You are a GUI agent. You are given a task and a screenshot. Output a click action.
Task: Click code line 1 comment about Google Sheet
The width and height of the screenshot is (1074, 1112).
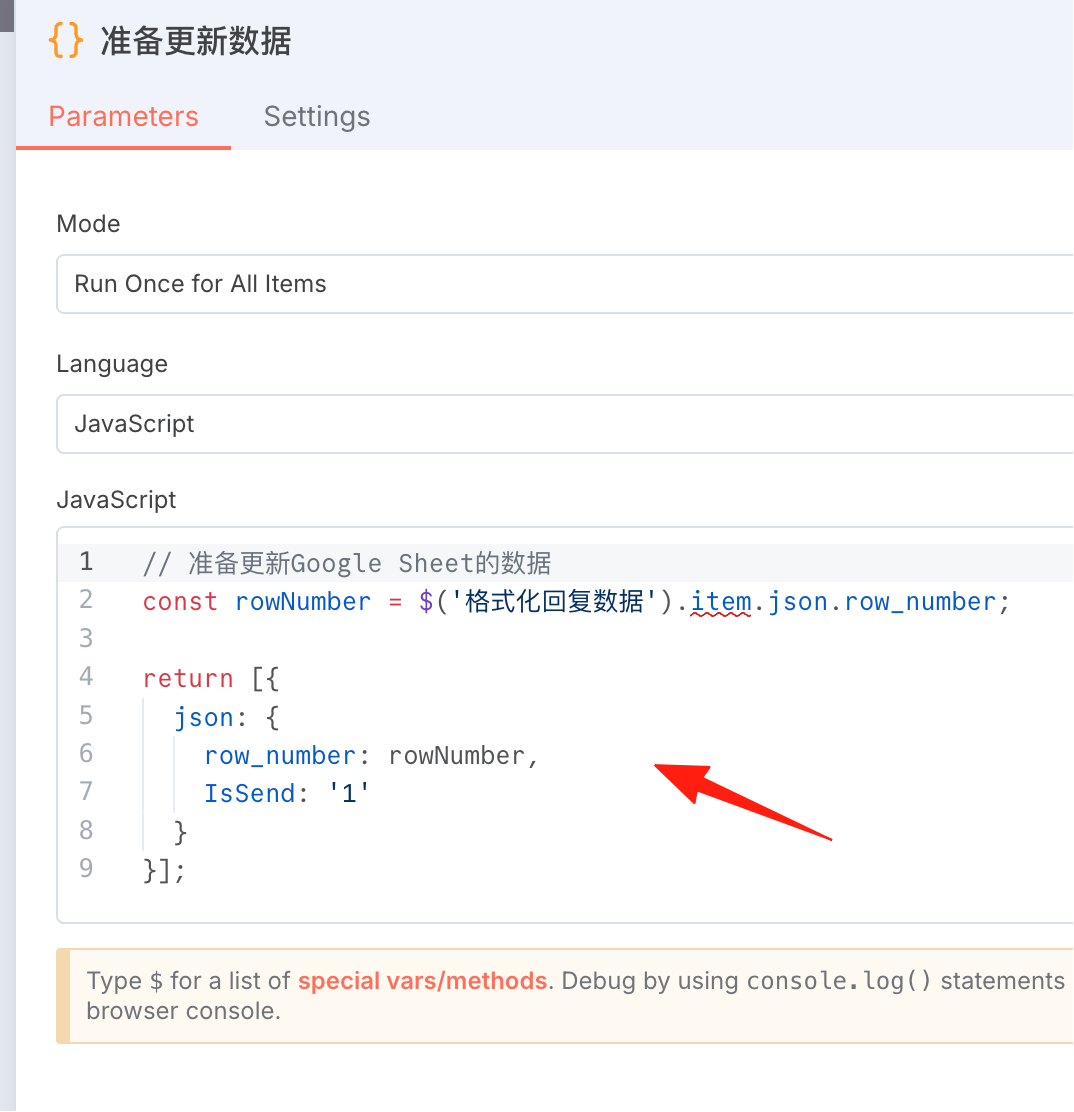pyautogui.click(x=347, y=563)
